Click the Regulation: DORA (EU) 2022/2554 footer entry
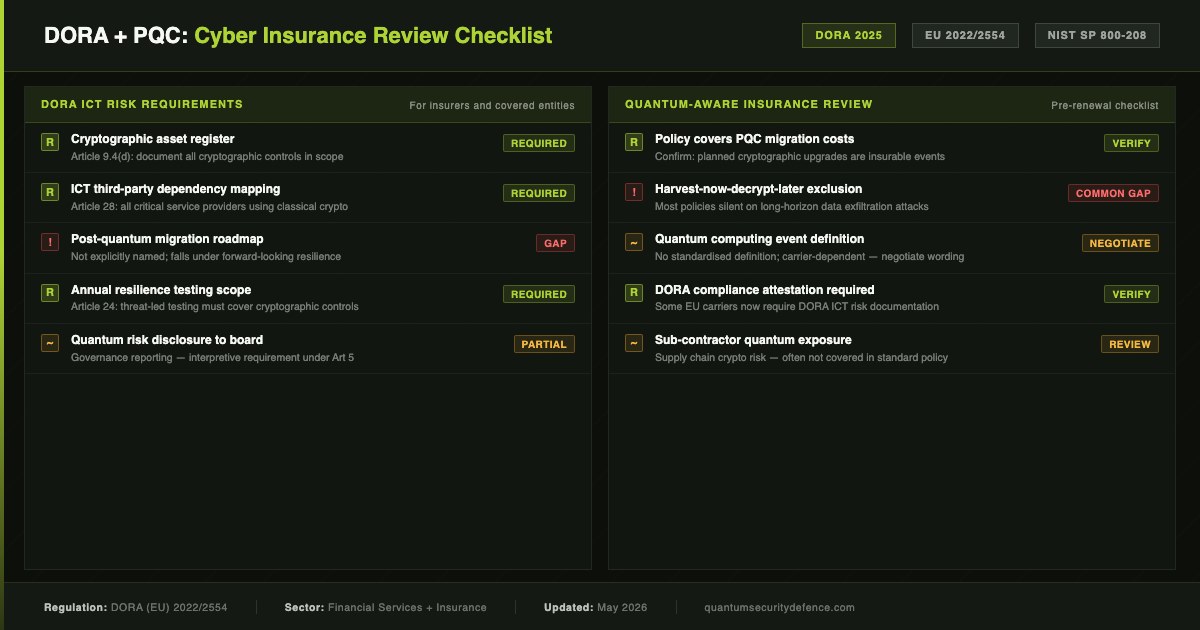Image resolution: width=1200 pixels, height=630 pixels. (135, 607)
